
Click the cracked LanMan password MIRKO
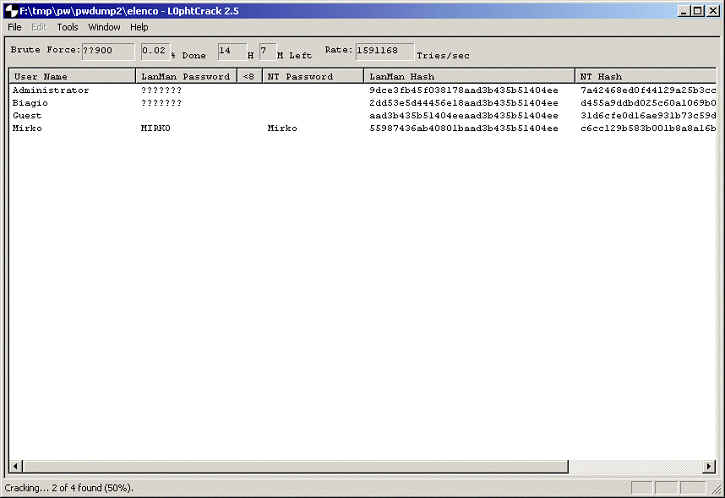tap(155, 128)
